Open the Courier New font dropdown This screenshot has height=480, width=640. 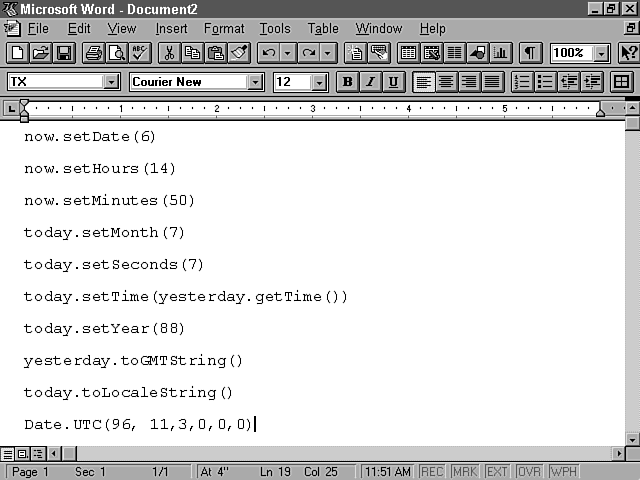point(255,82)
